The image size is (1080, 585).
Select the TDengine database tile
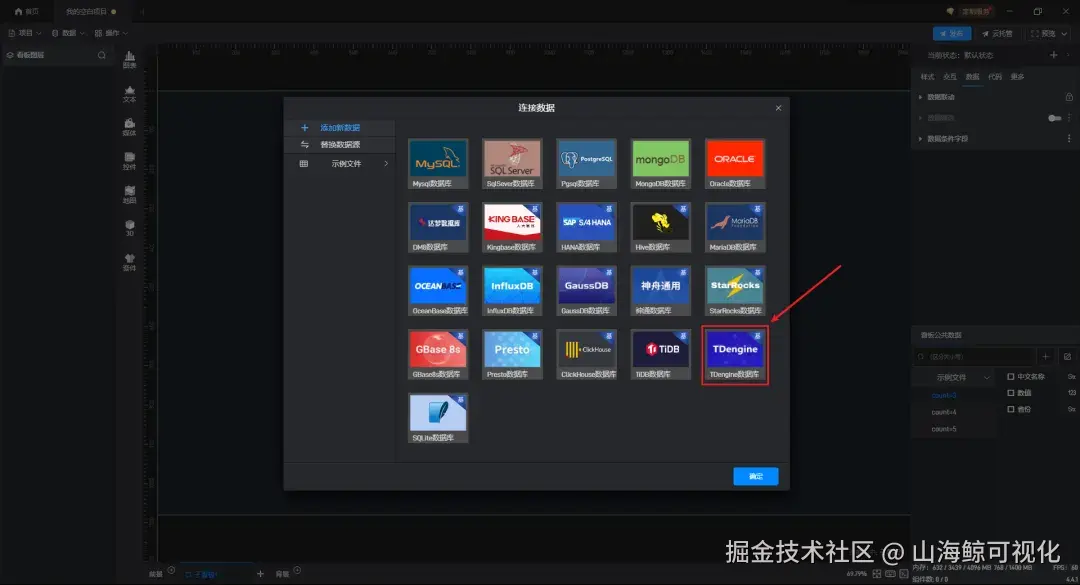coord(735,354)
